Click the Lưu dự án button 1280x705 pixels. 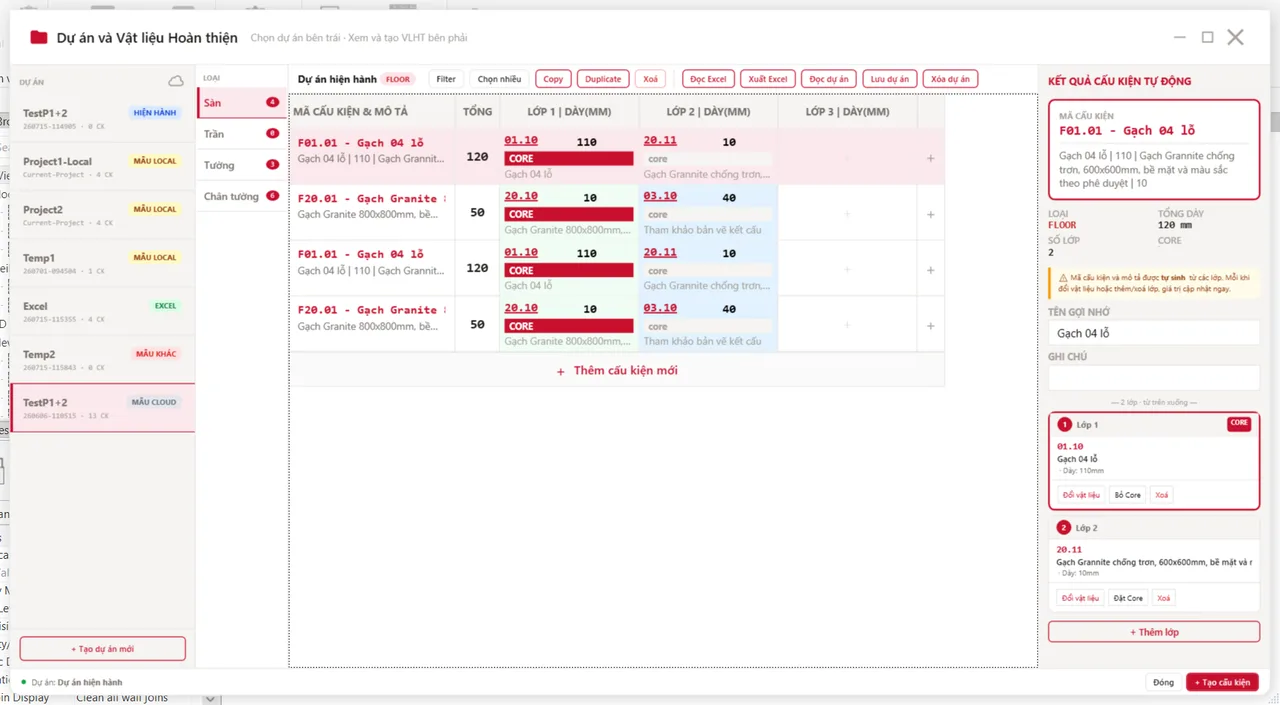click(x=890, y=79)
